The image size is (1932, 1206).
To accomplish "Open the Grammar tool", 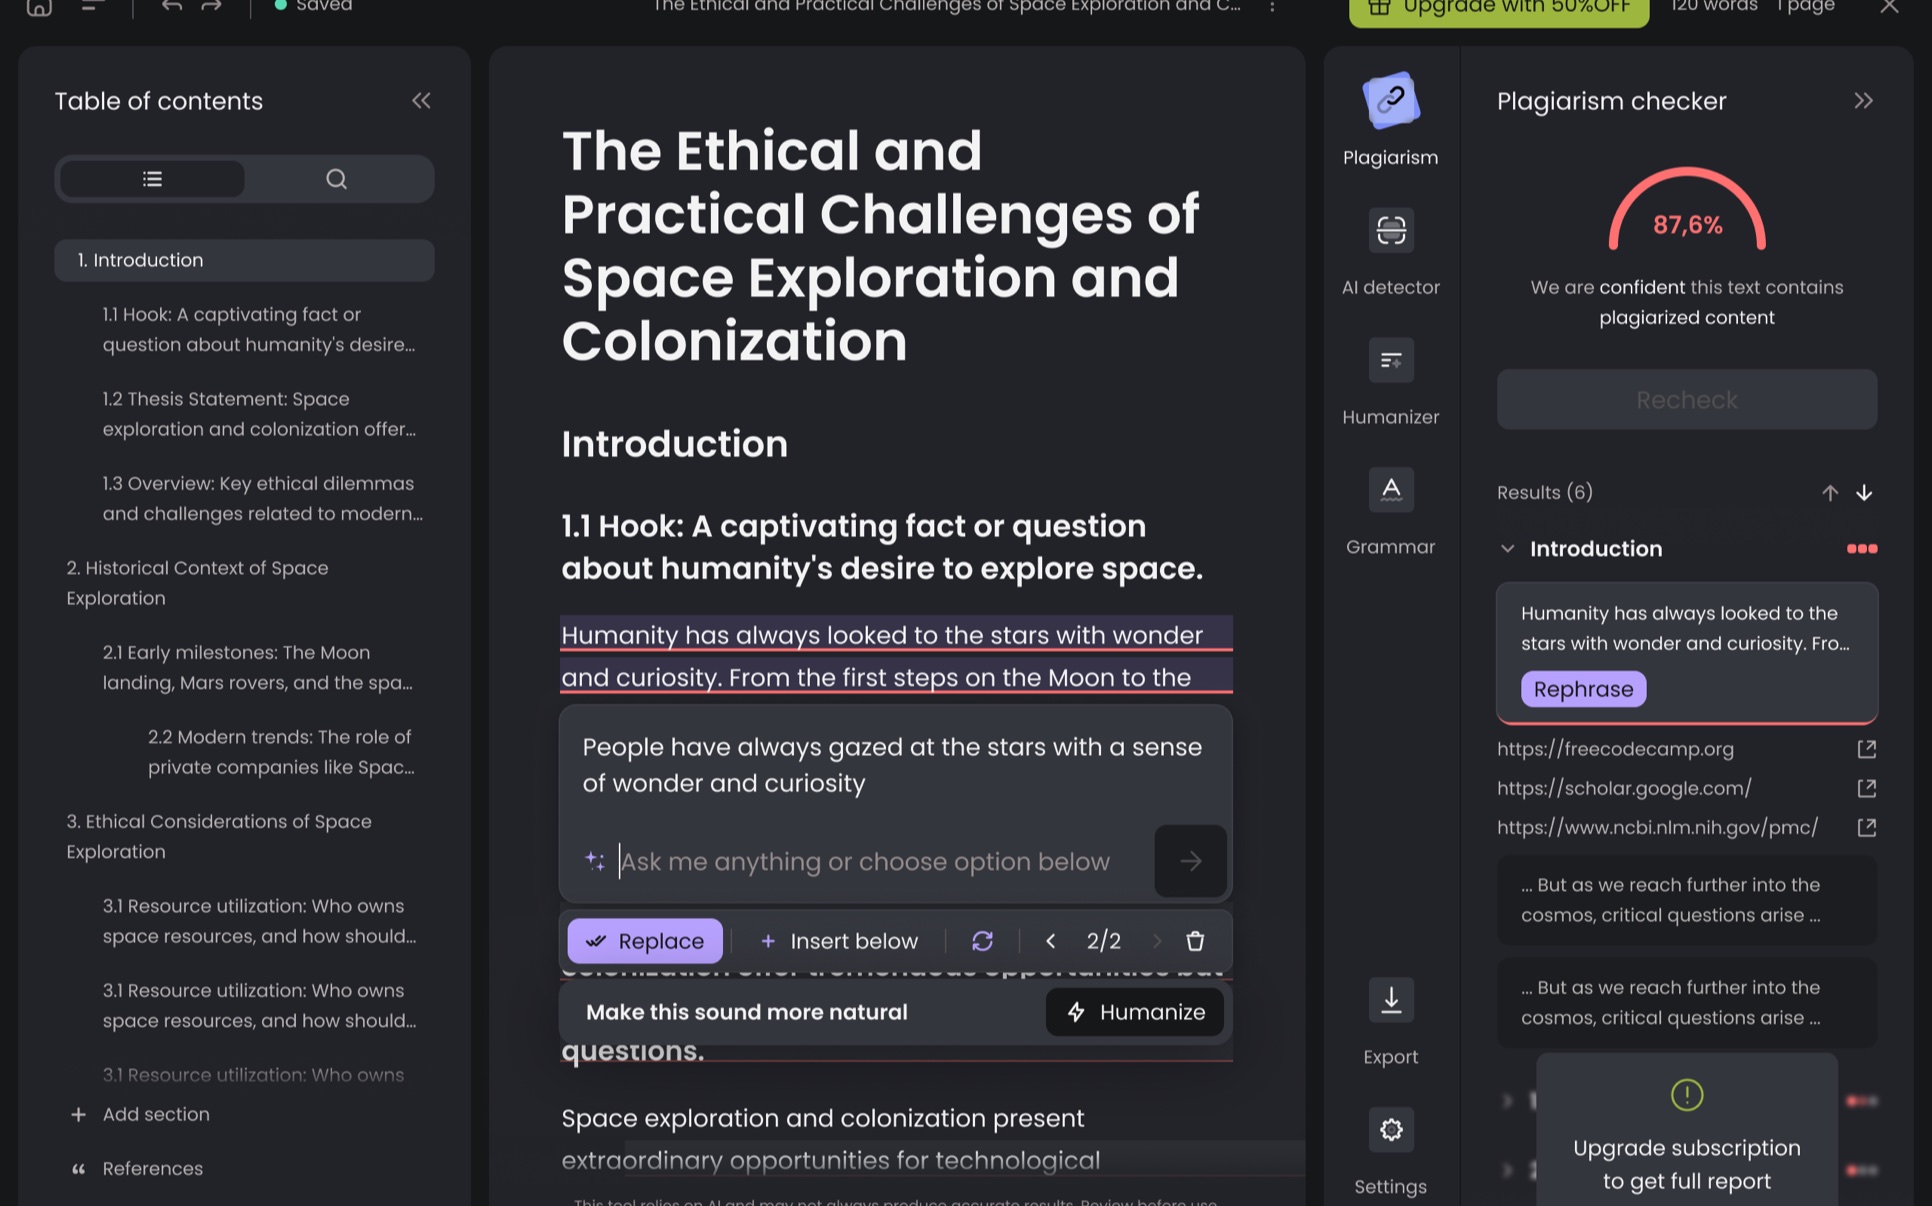I will click(1390, 512).
